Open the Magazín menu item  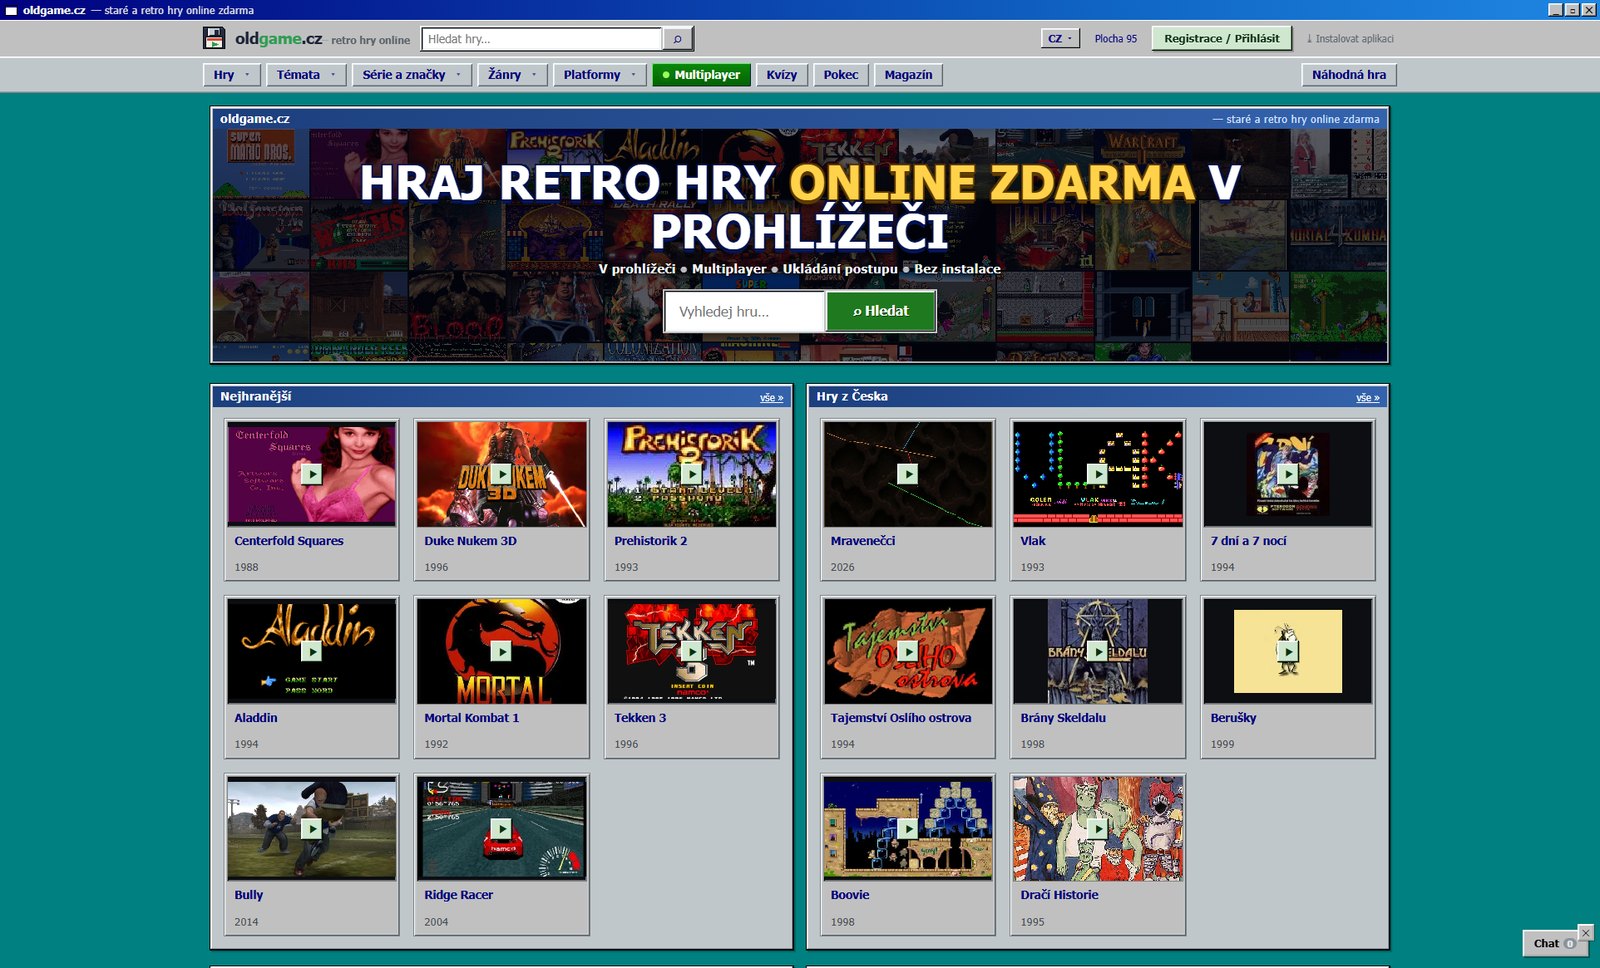coord(908,75)
